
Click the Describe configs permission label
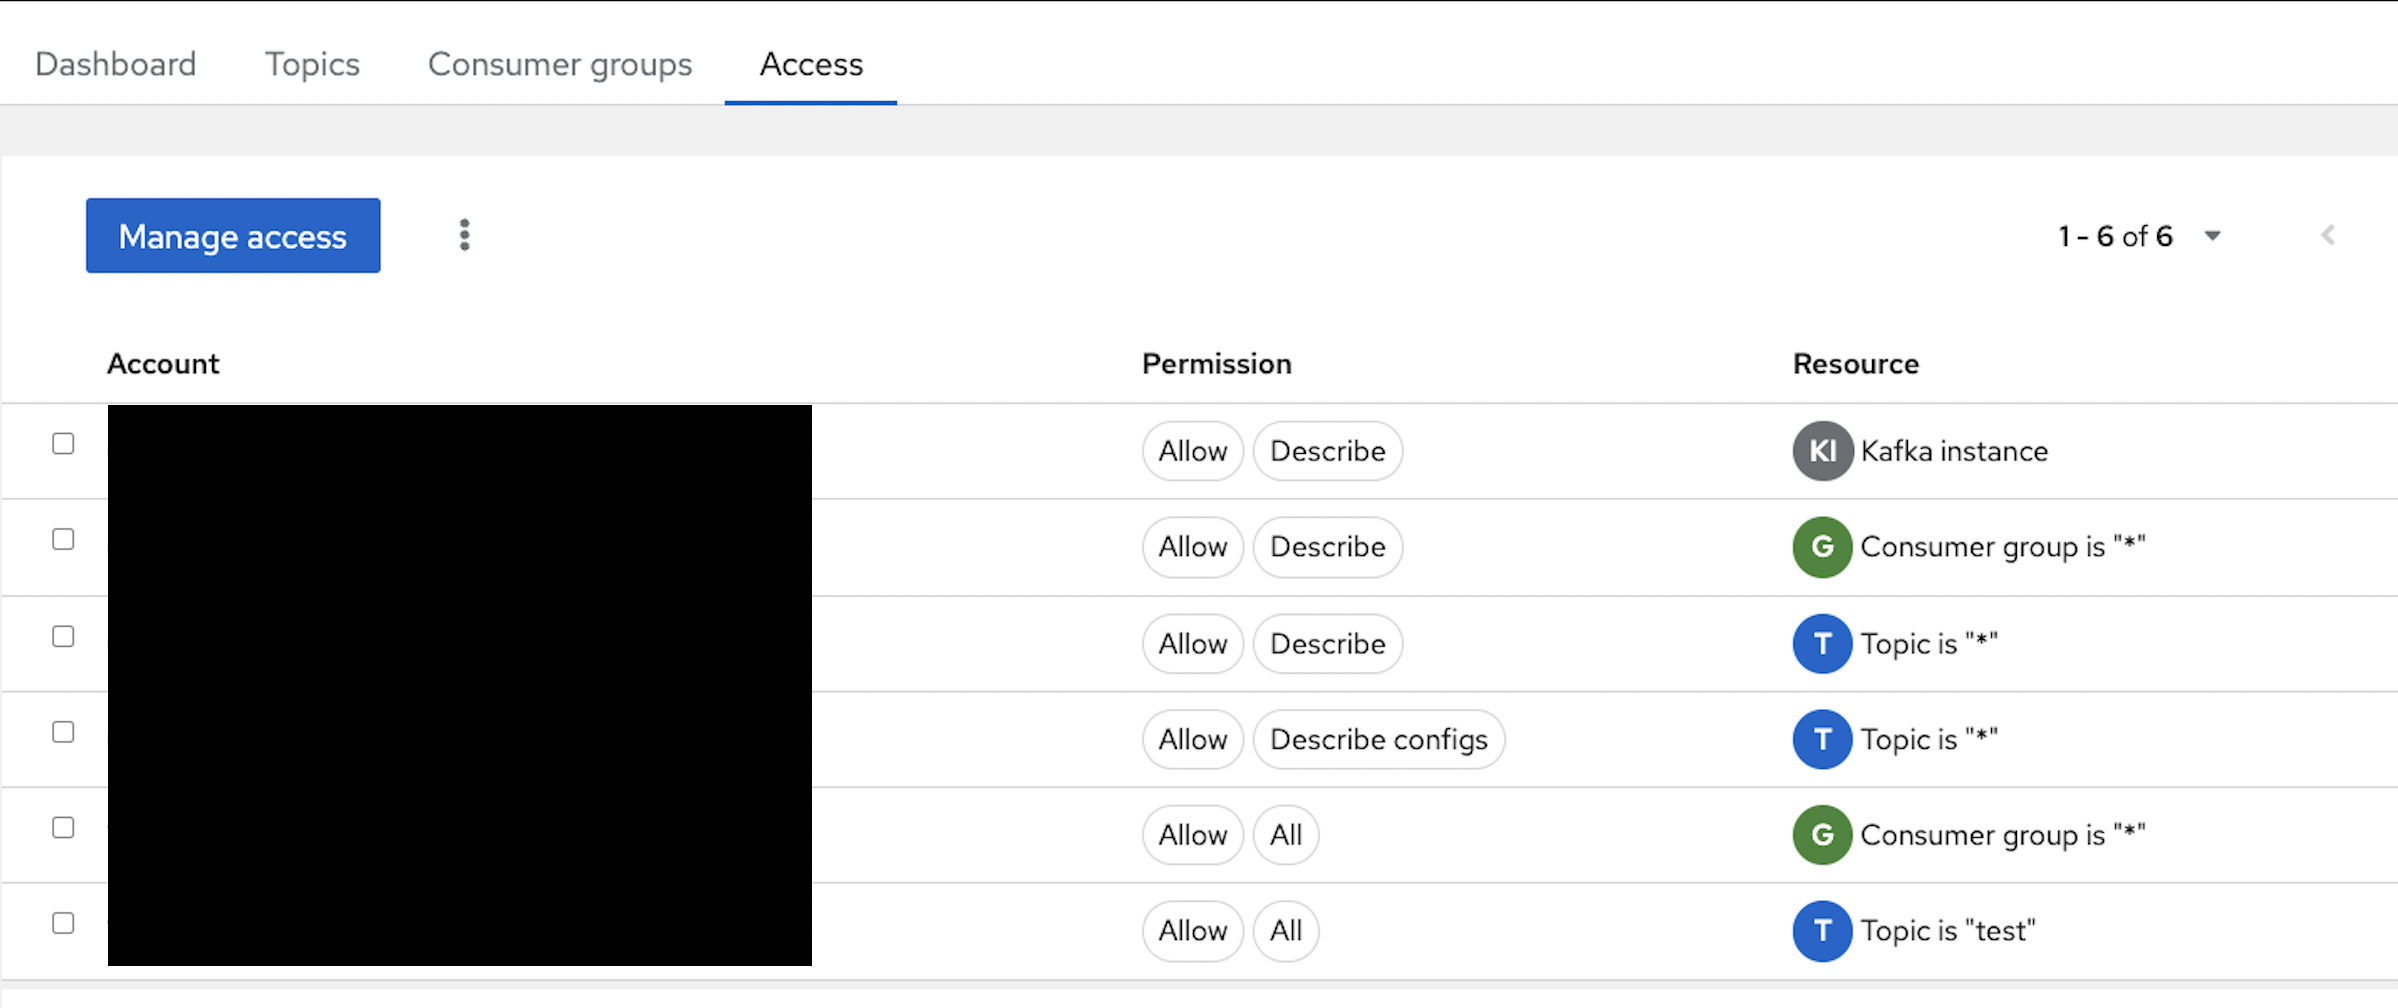[x=1378, y=739]
